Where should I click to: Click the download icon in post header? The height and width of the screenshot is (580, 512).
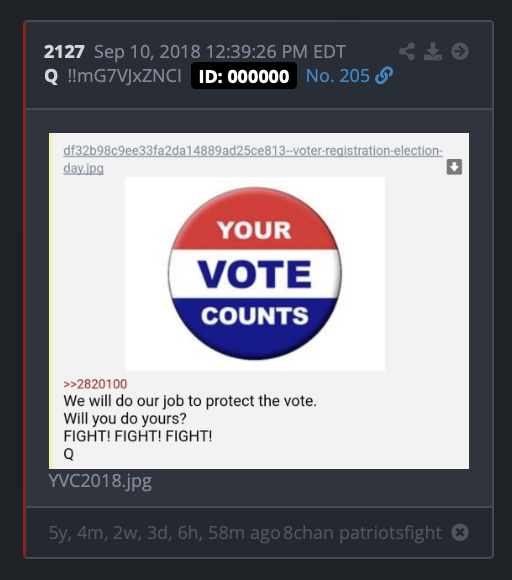click(x=433, y=51)
